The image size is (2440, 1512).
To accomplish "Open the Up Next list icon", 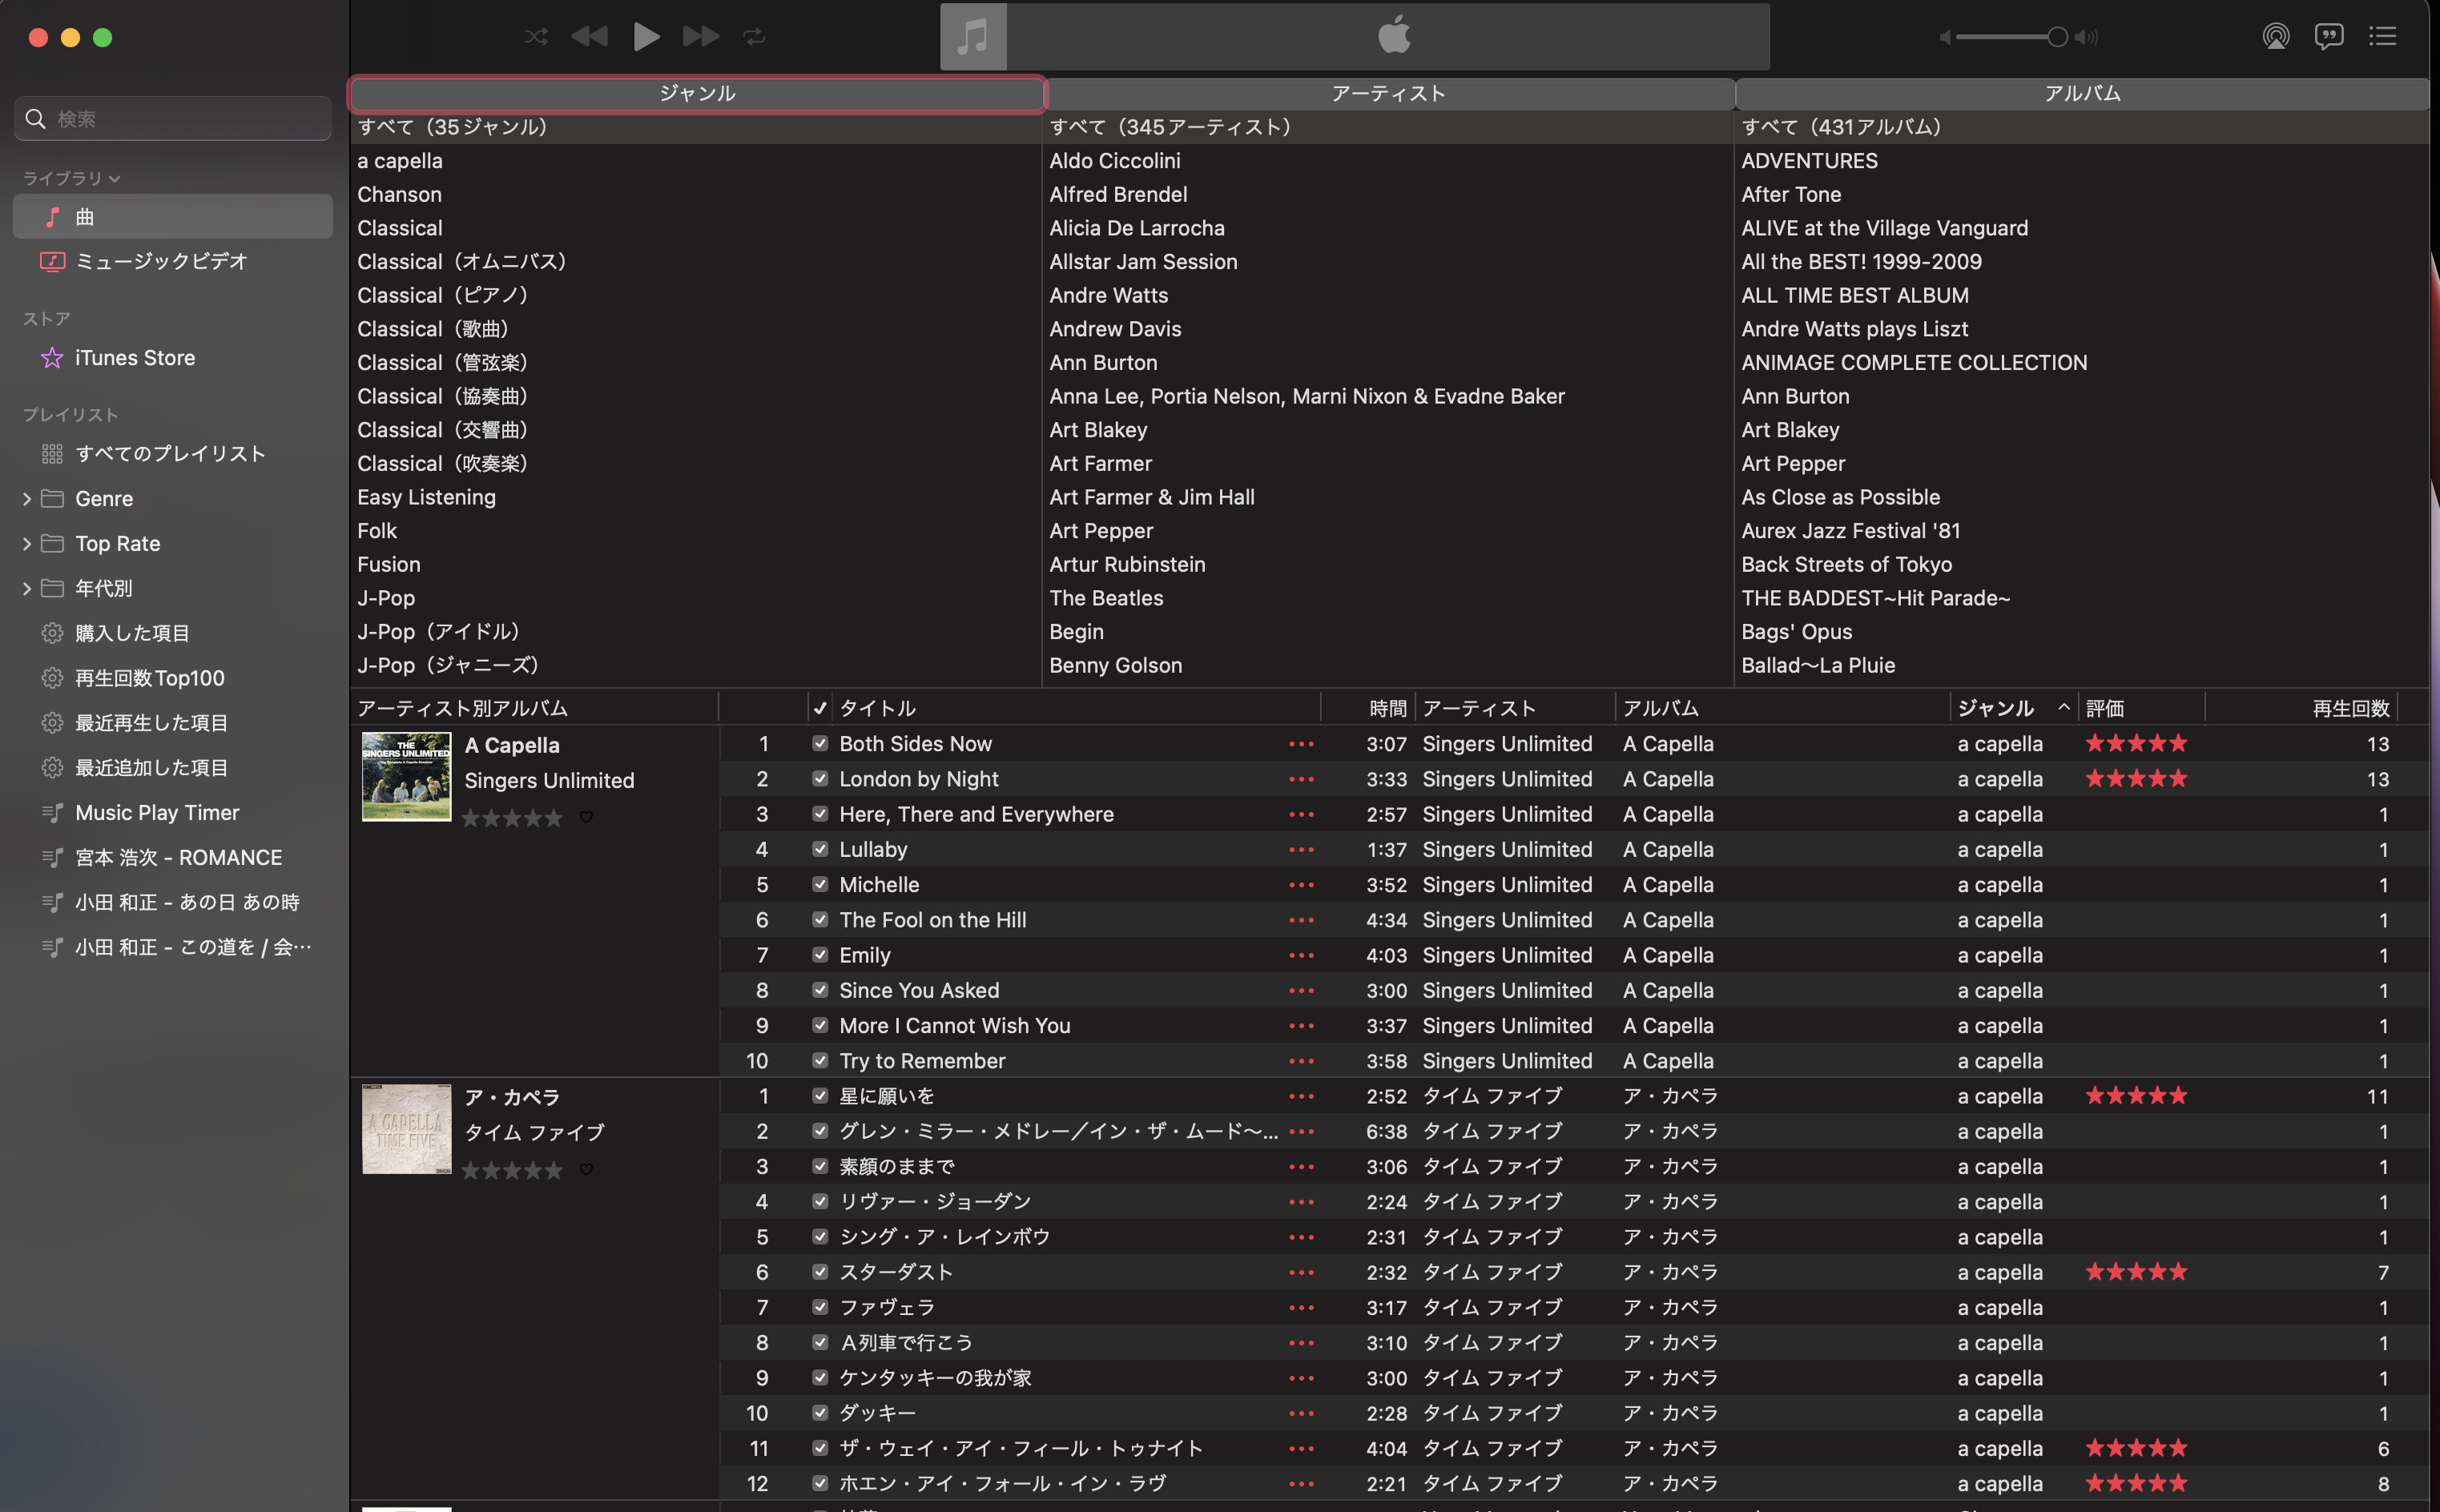I will (2382, 37).
